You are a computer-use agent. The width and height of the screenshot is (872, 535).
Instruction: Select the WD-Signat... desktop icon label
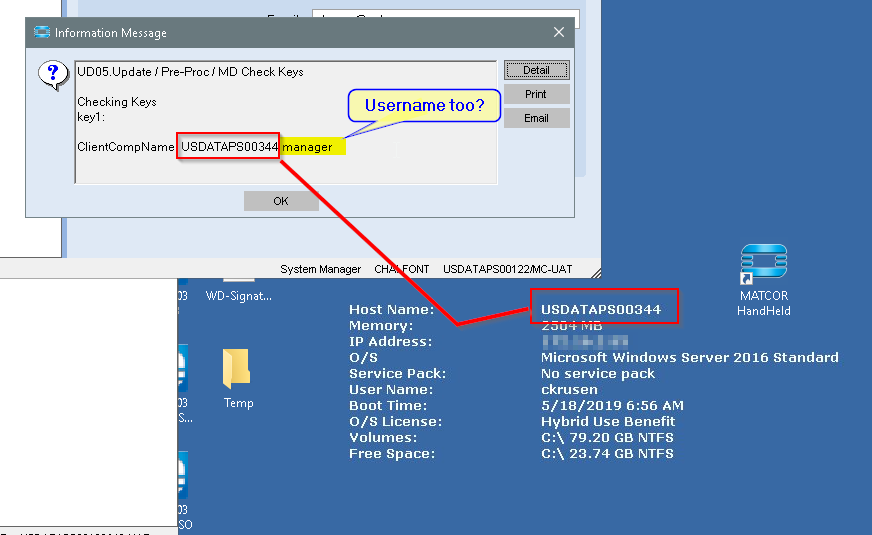(x=239, y=296)
